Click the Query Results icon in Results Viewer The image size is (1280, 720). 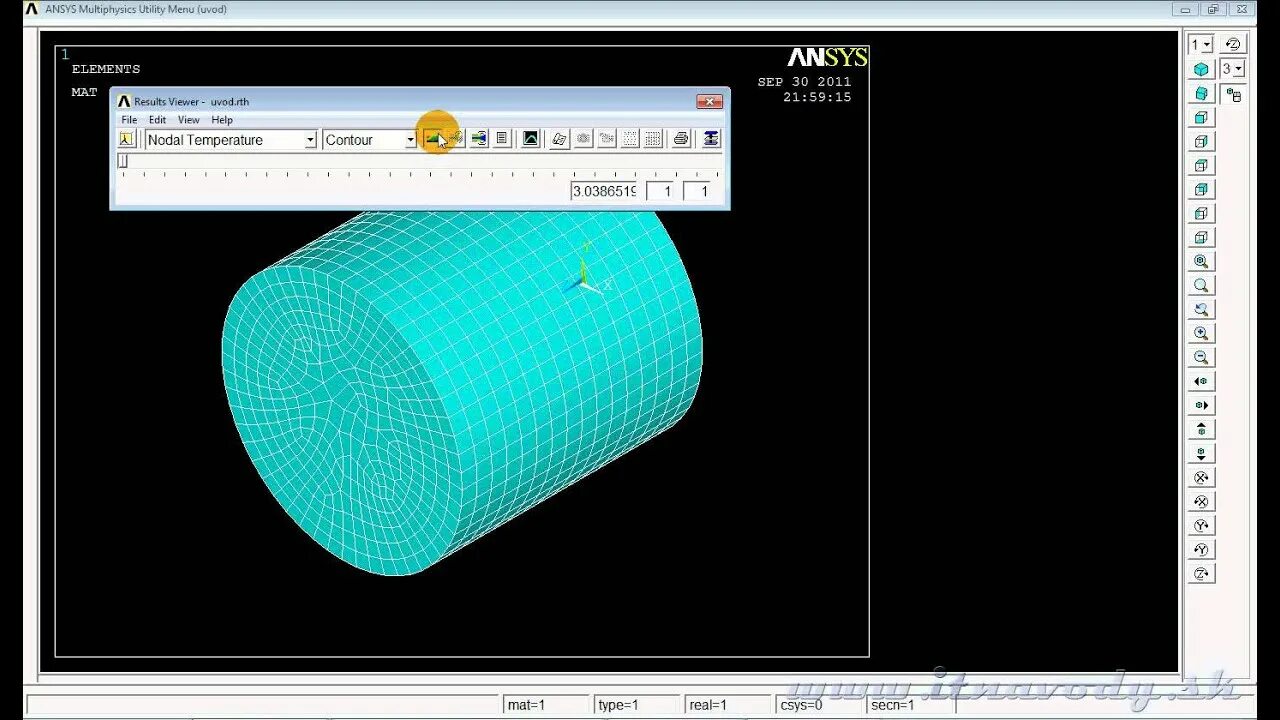click(455, 139)
